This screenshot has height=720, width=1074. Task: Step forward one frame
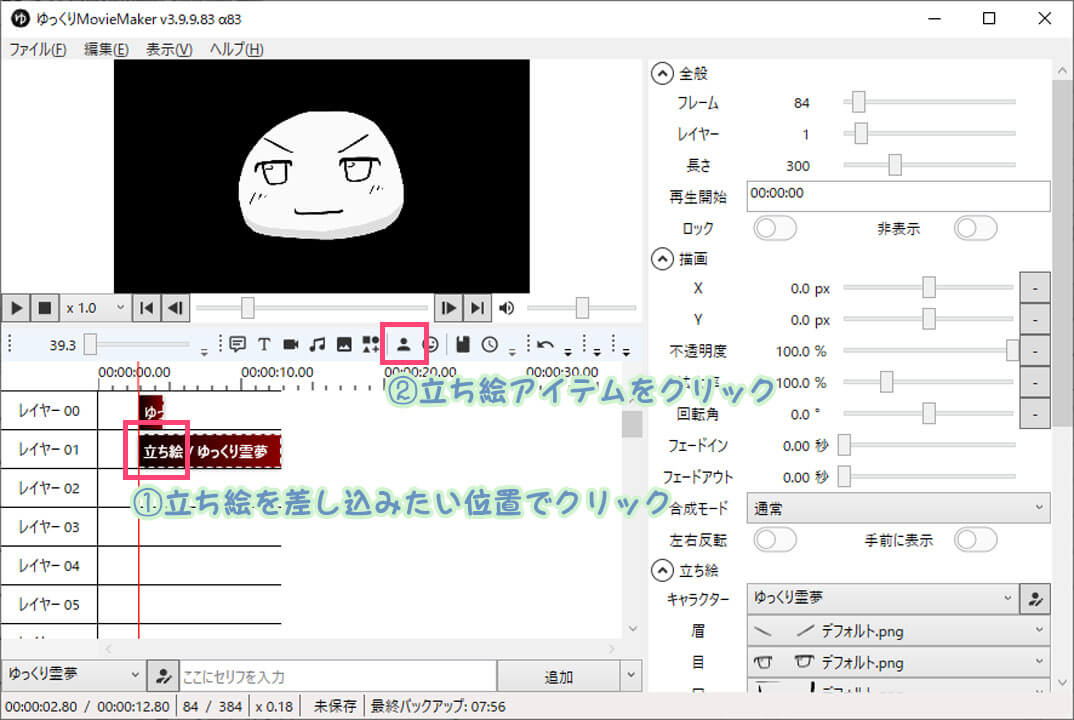(x=449, y=308)
